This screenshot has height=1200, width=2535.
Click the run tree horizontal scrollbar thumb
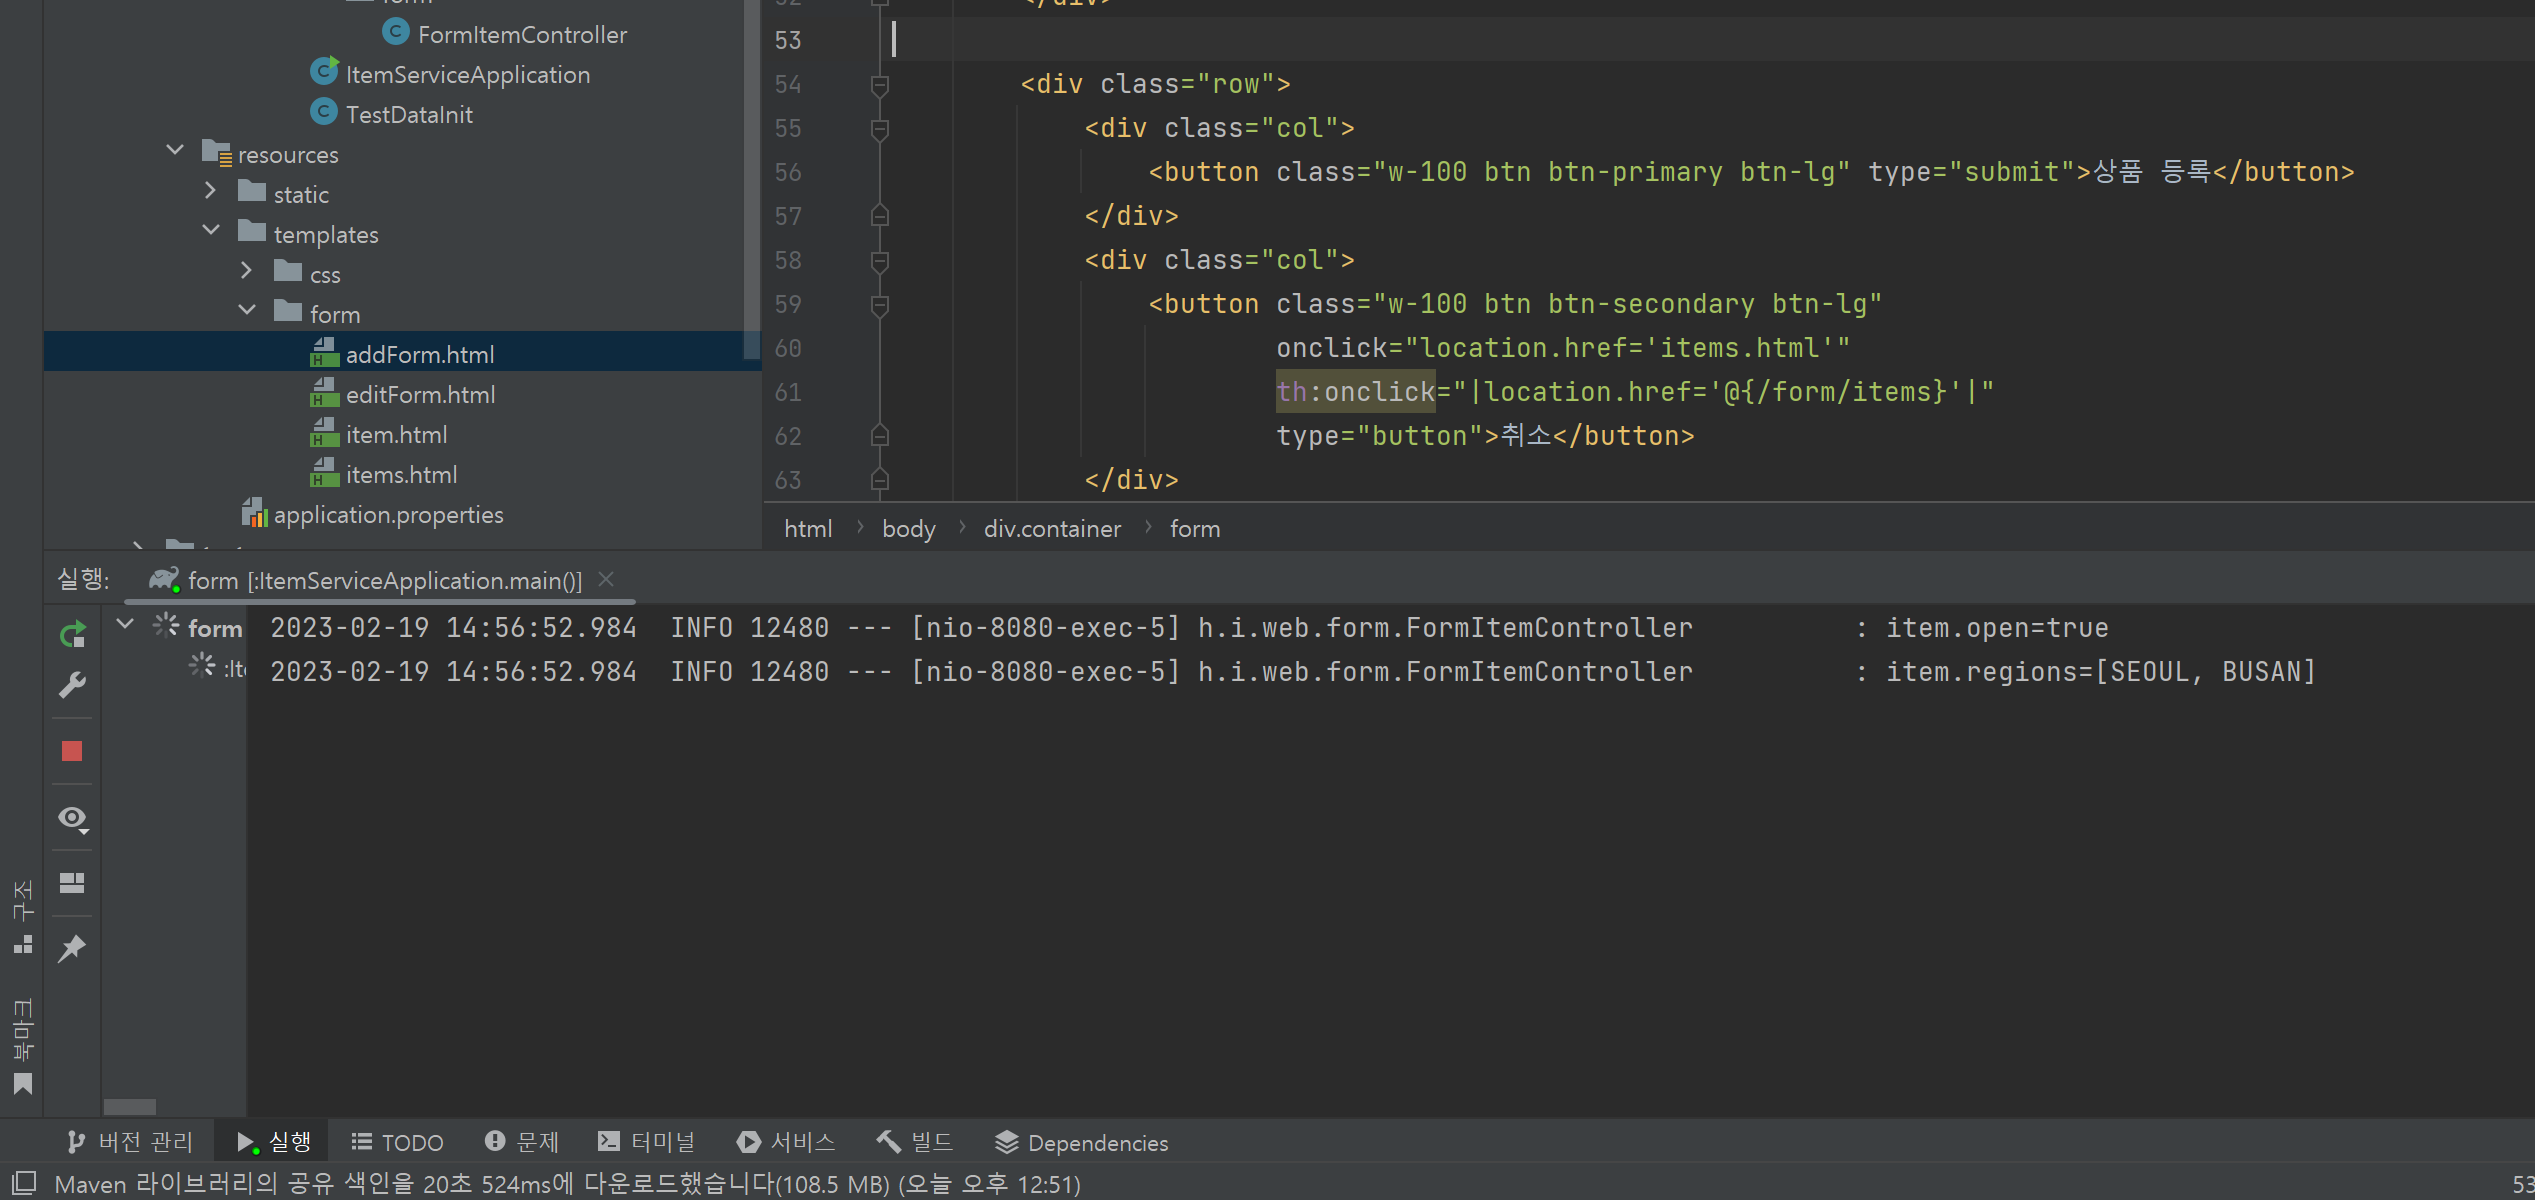click(130, 1107)
